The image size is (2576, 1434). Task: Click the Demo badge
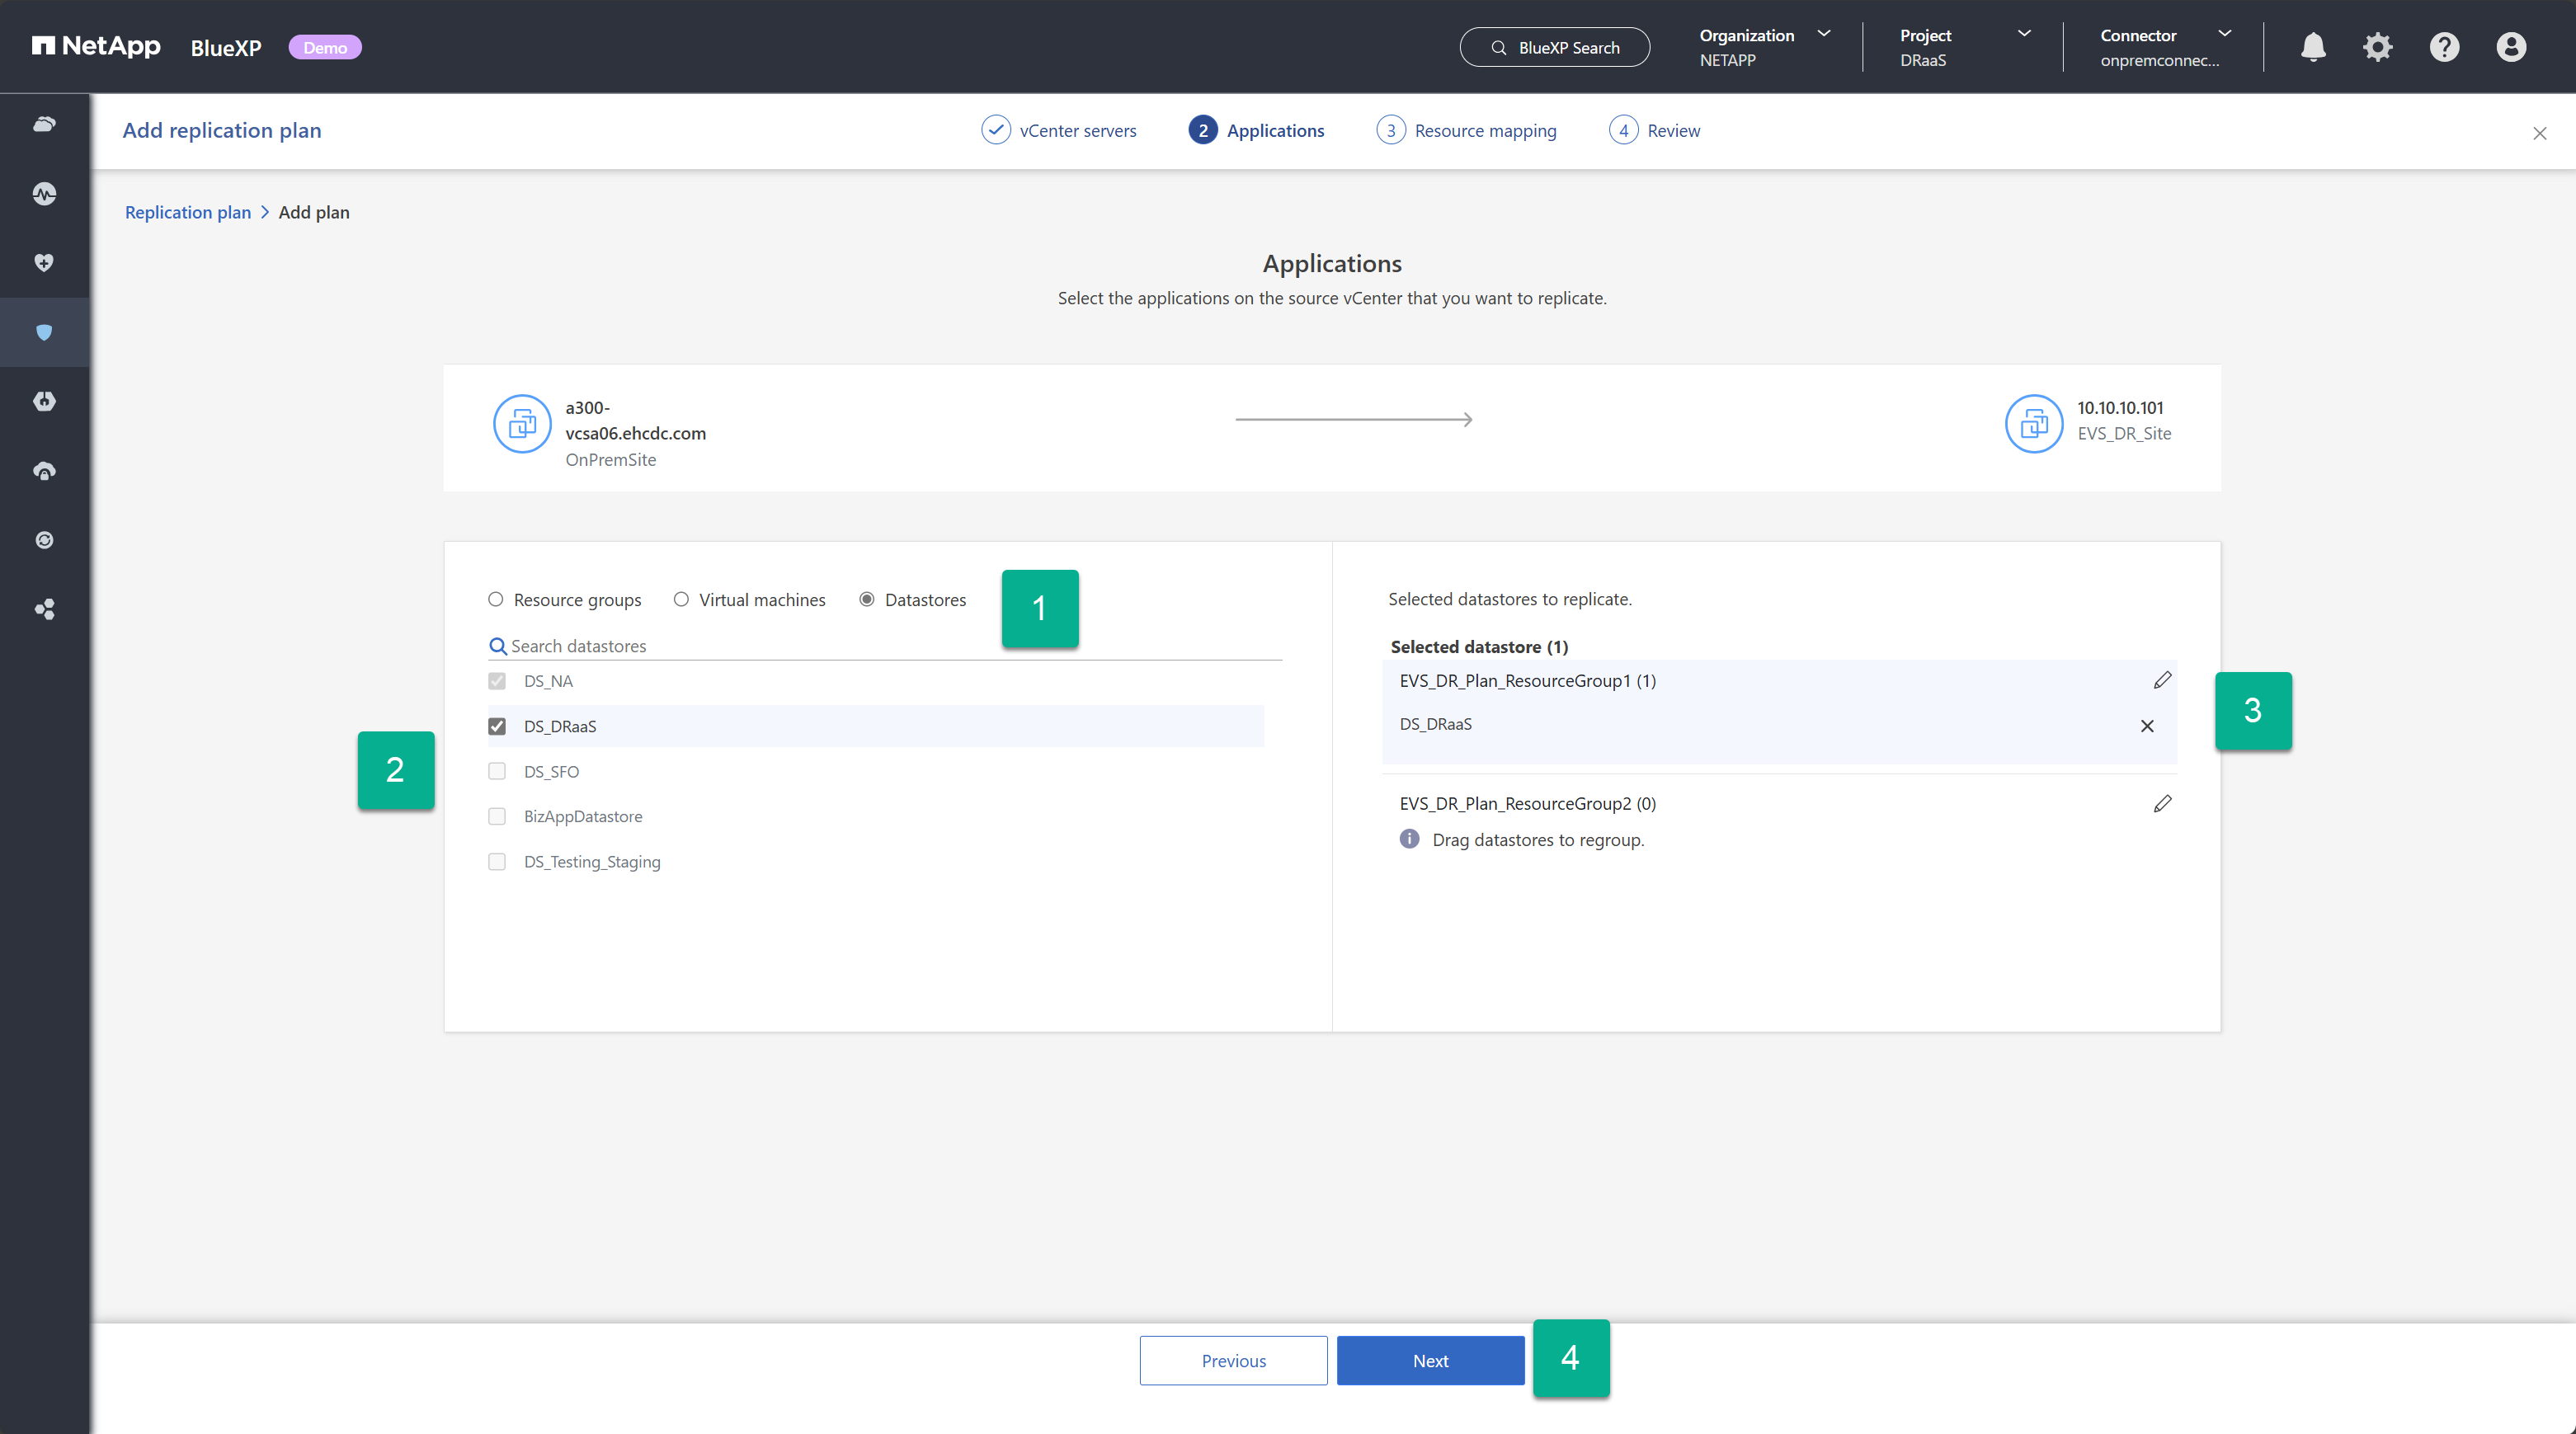325,47
